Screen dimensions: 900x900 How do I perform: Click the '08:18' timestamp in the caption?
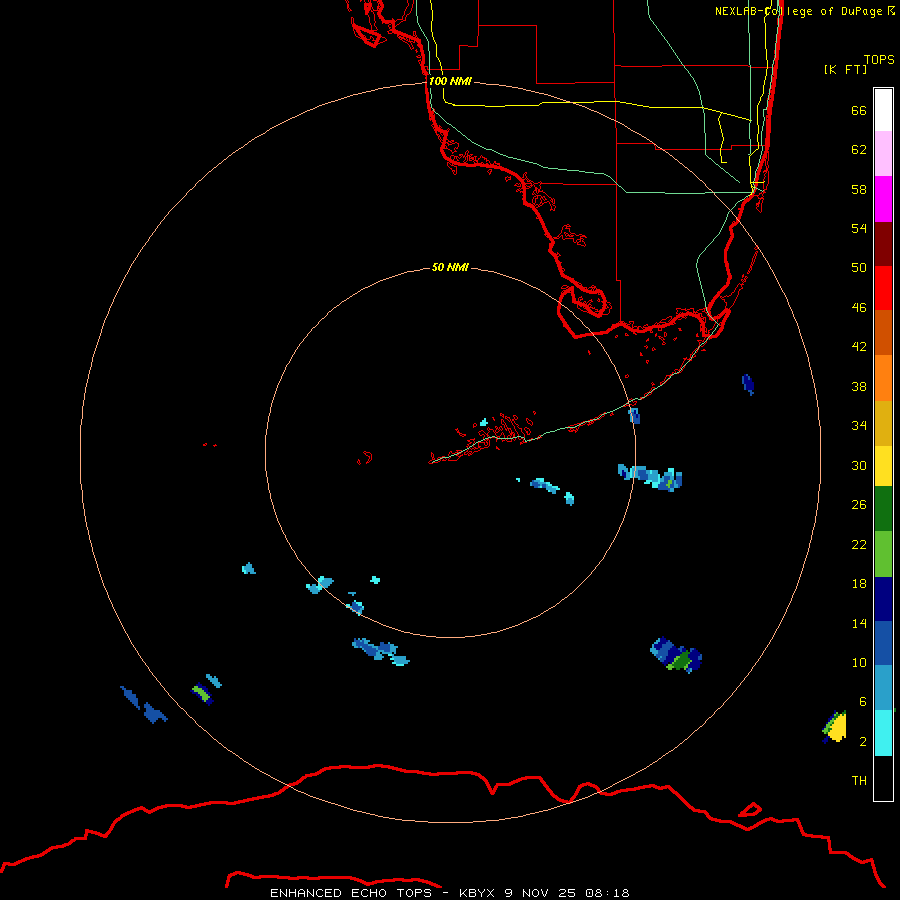click(607, 893)
